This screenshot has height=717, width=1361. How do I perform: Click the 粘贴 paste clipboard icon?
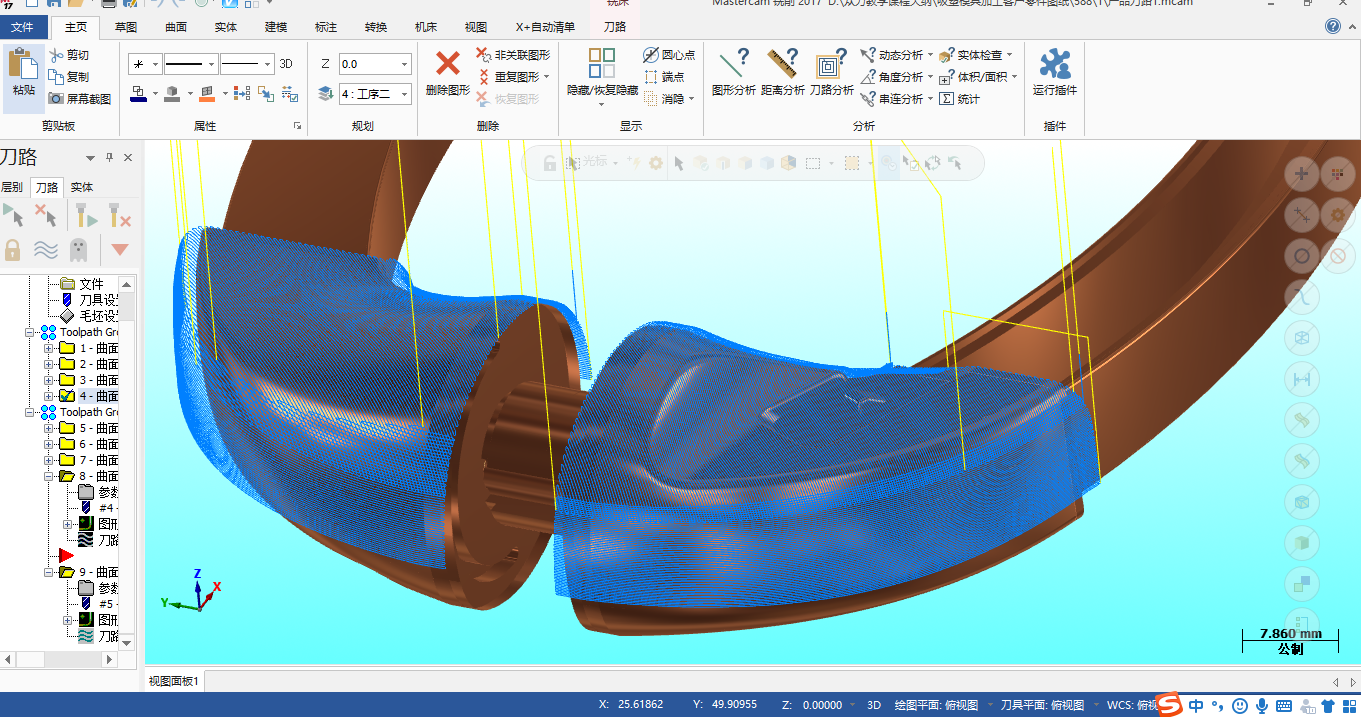point(22,65)
